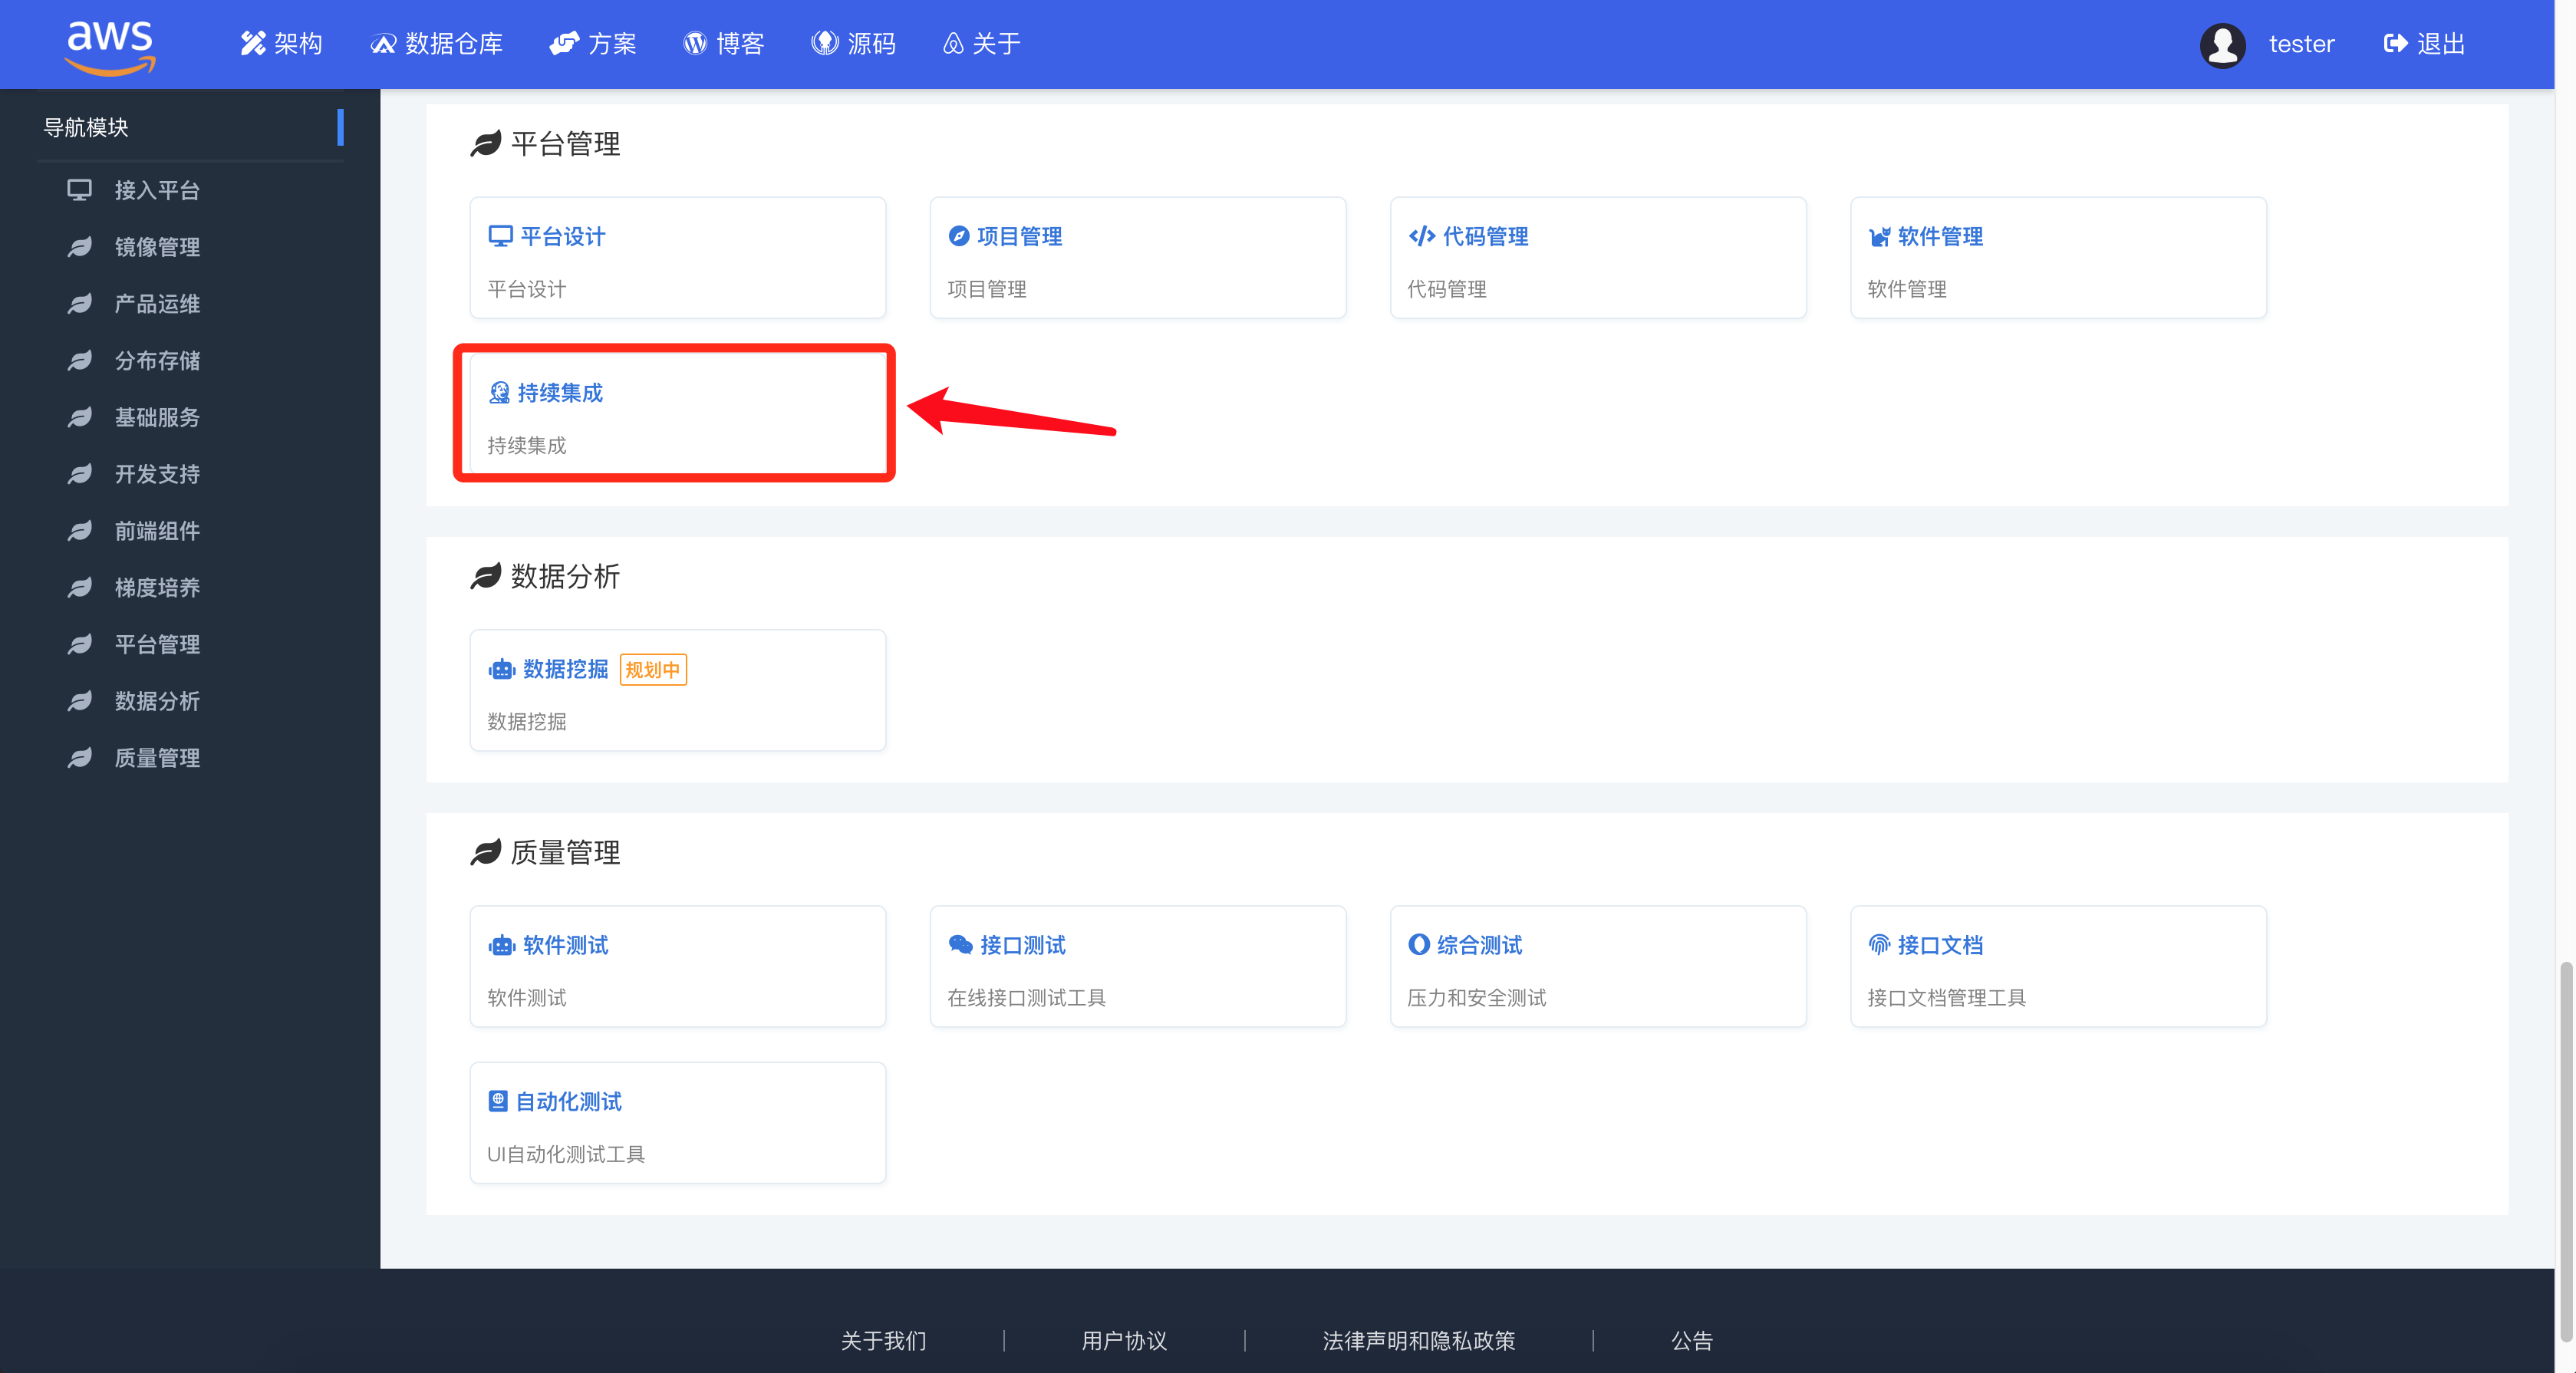Open the 接口测试 card title

[x=1022, y=946]
